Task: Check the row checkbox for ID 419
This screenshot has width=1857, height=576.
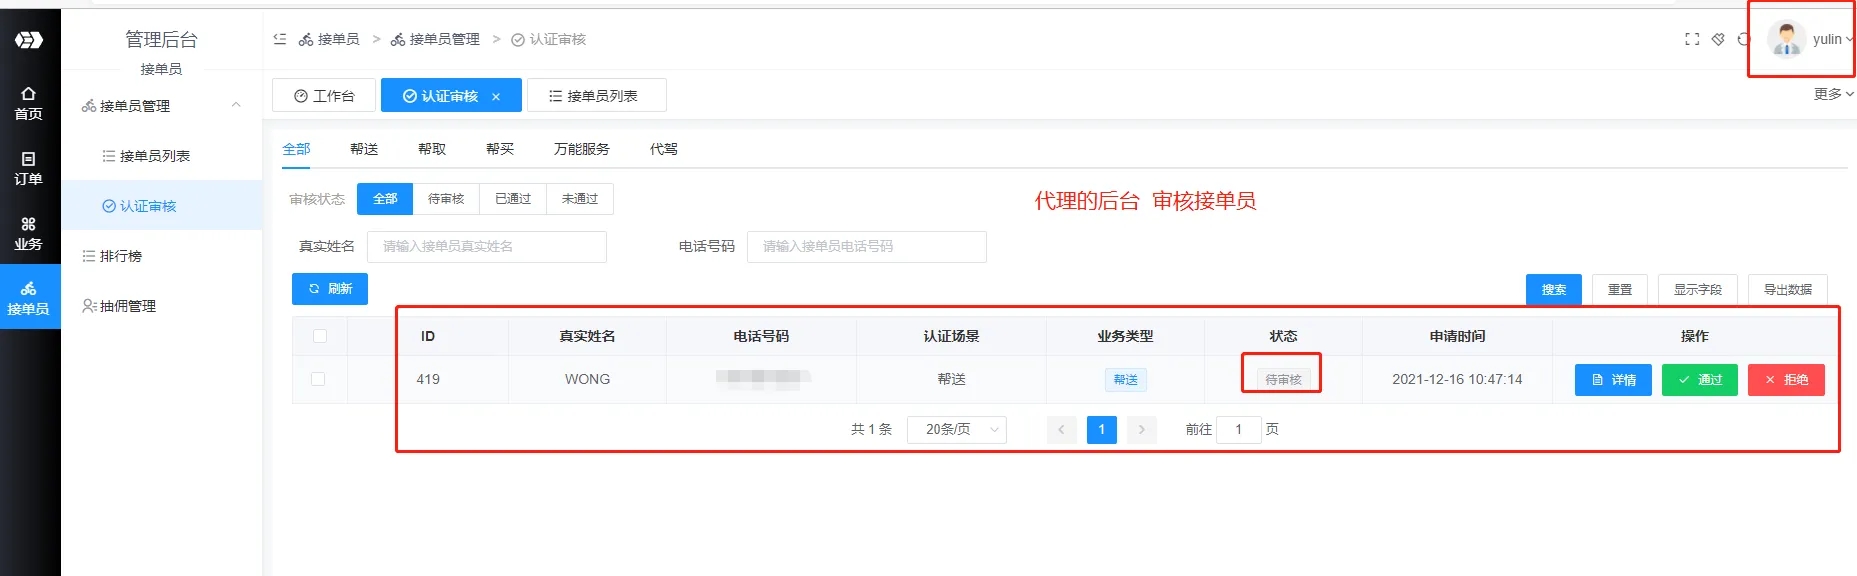Action: tap(318, 379)
